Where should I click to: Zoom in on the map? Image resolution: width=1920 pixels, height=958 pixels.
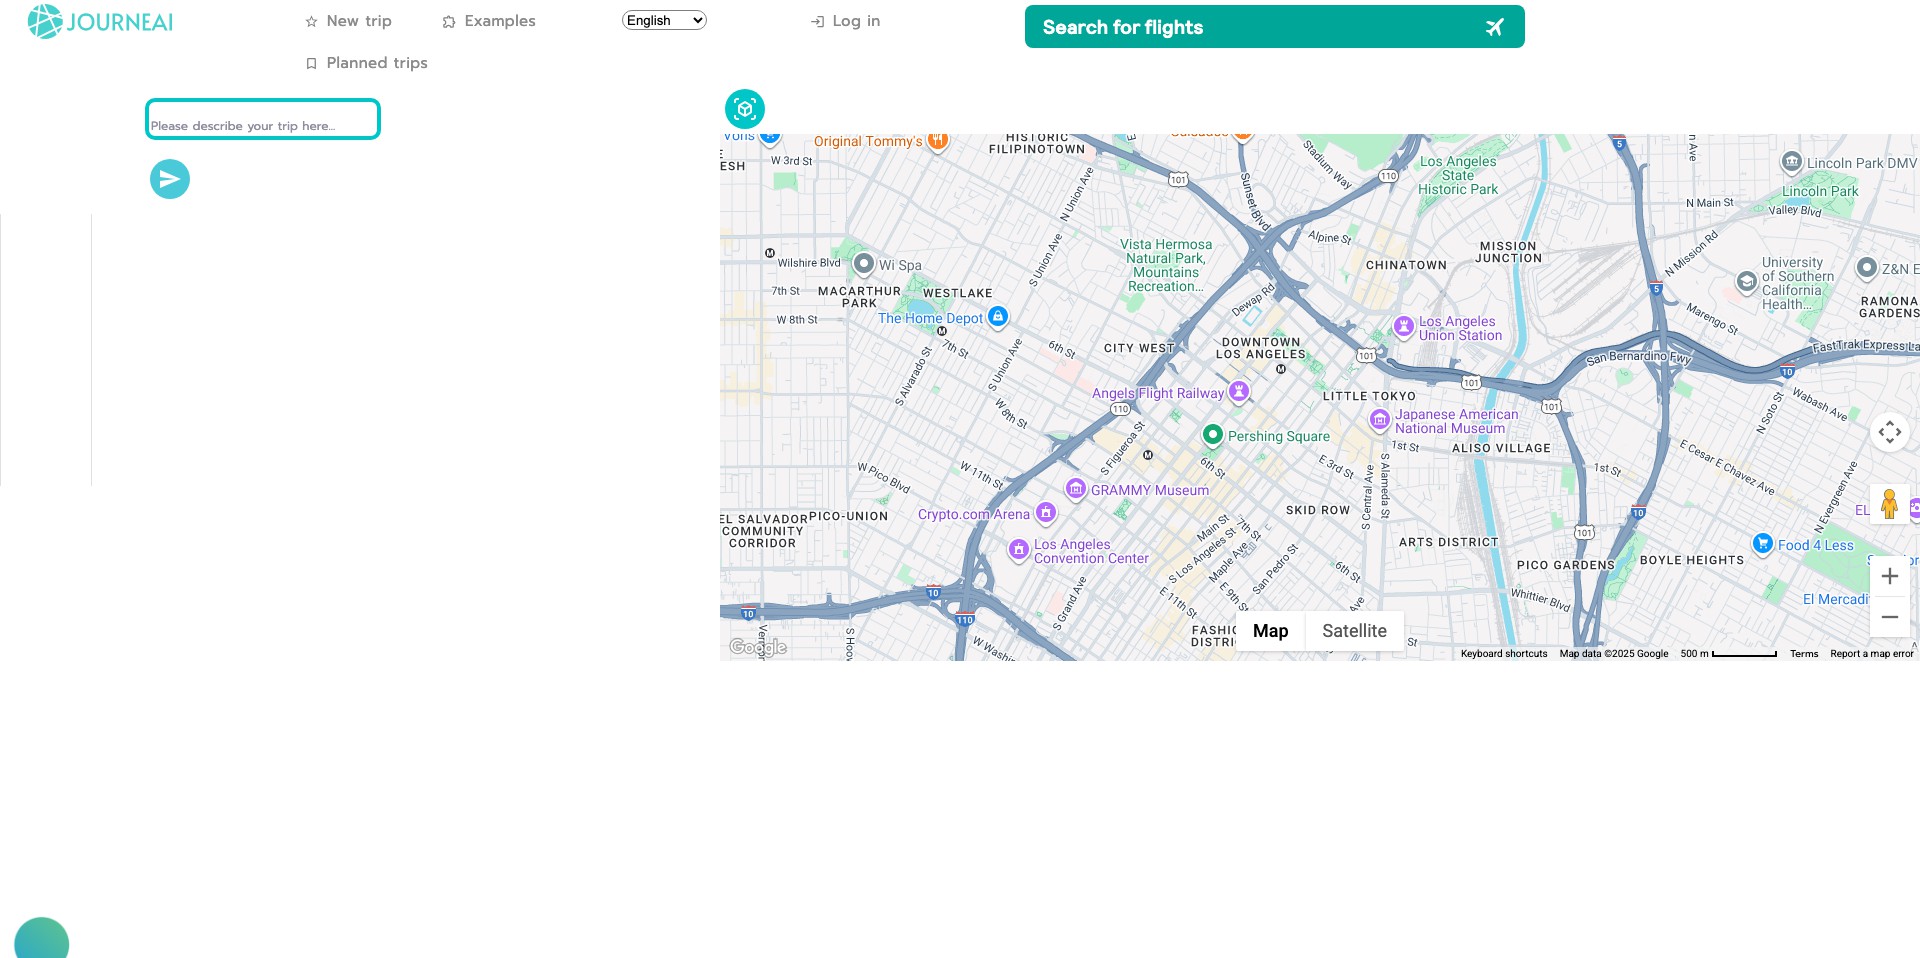coord(1889,576)
